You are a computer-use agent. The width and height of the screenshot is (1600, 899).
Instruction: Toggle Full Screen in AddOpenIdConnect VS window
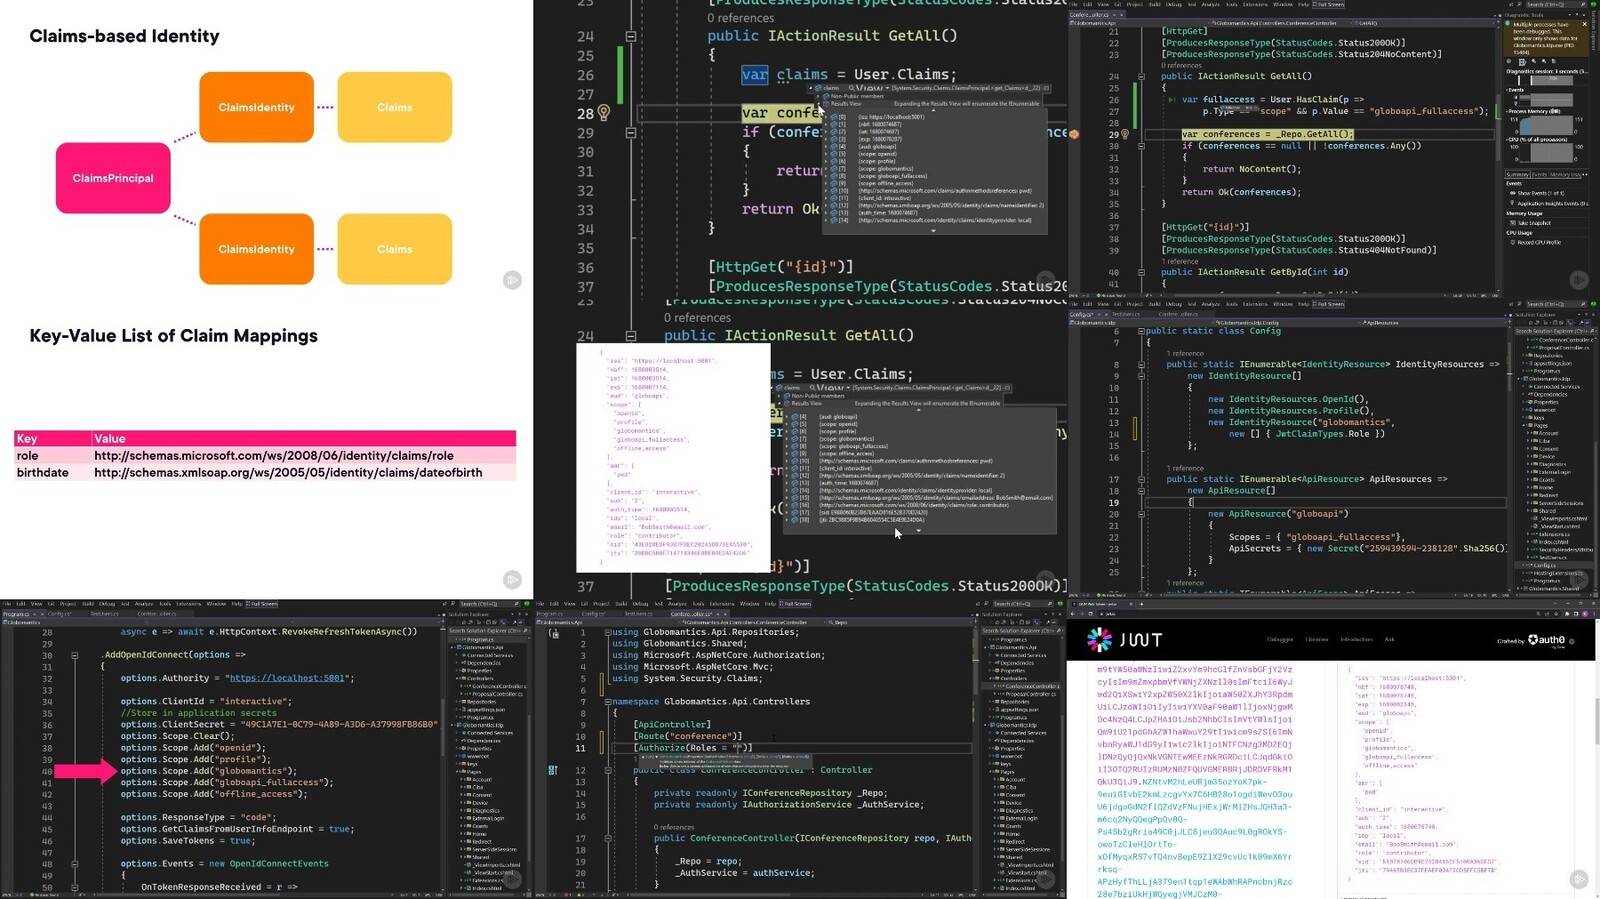click(x=263, y=604)
